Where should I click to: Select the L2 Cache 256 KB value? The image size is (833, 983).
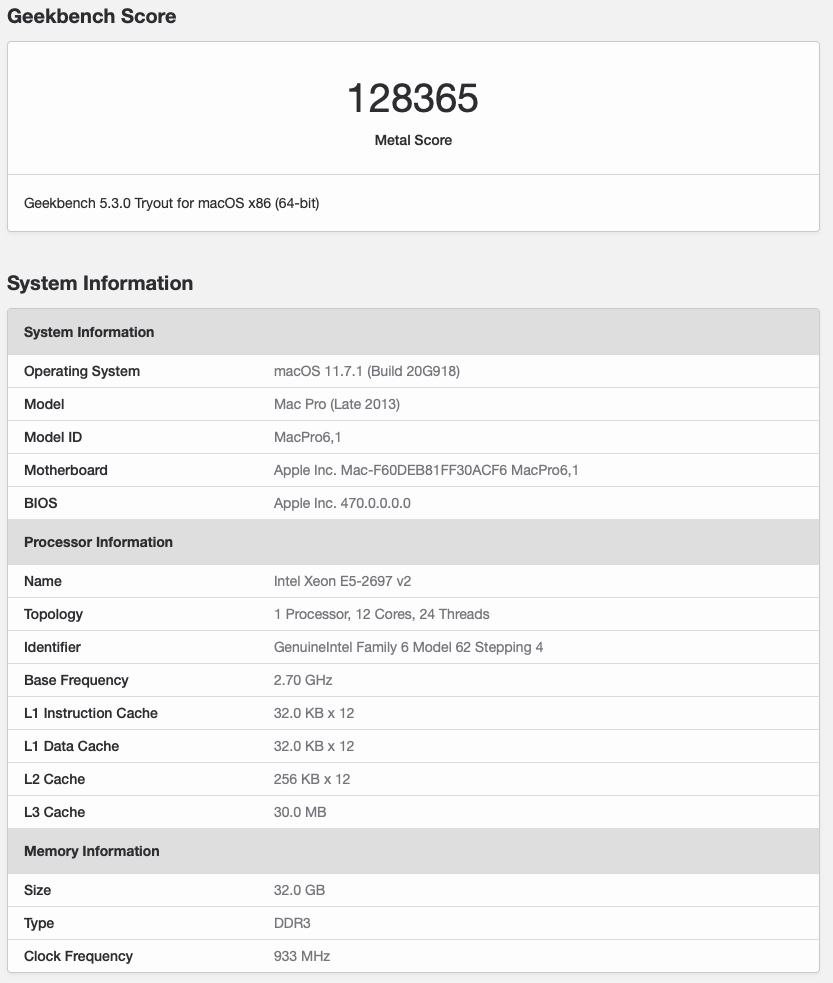click(312, 779)
